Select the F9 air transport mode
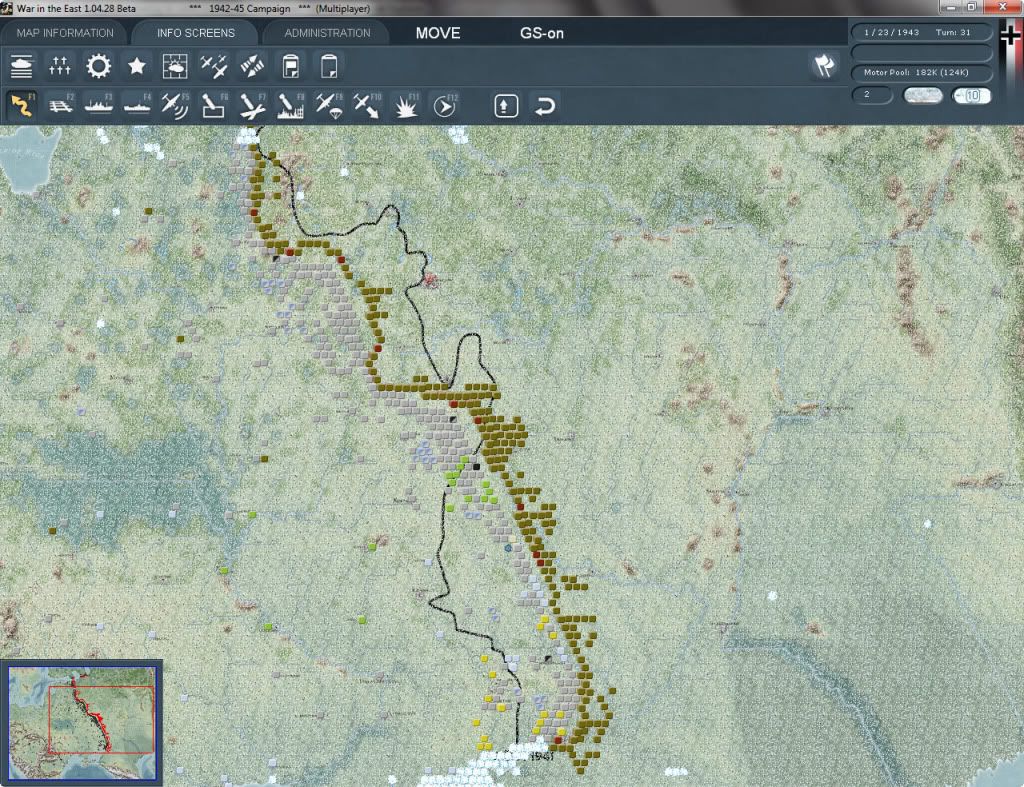The image size is (1024, 787). click(x=329, y=105)
